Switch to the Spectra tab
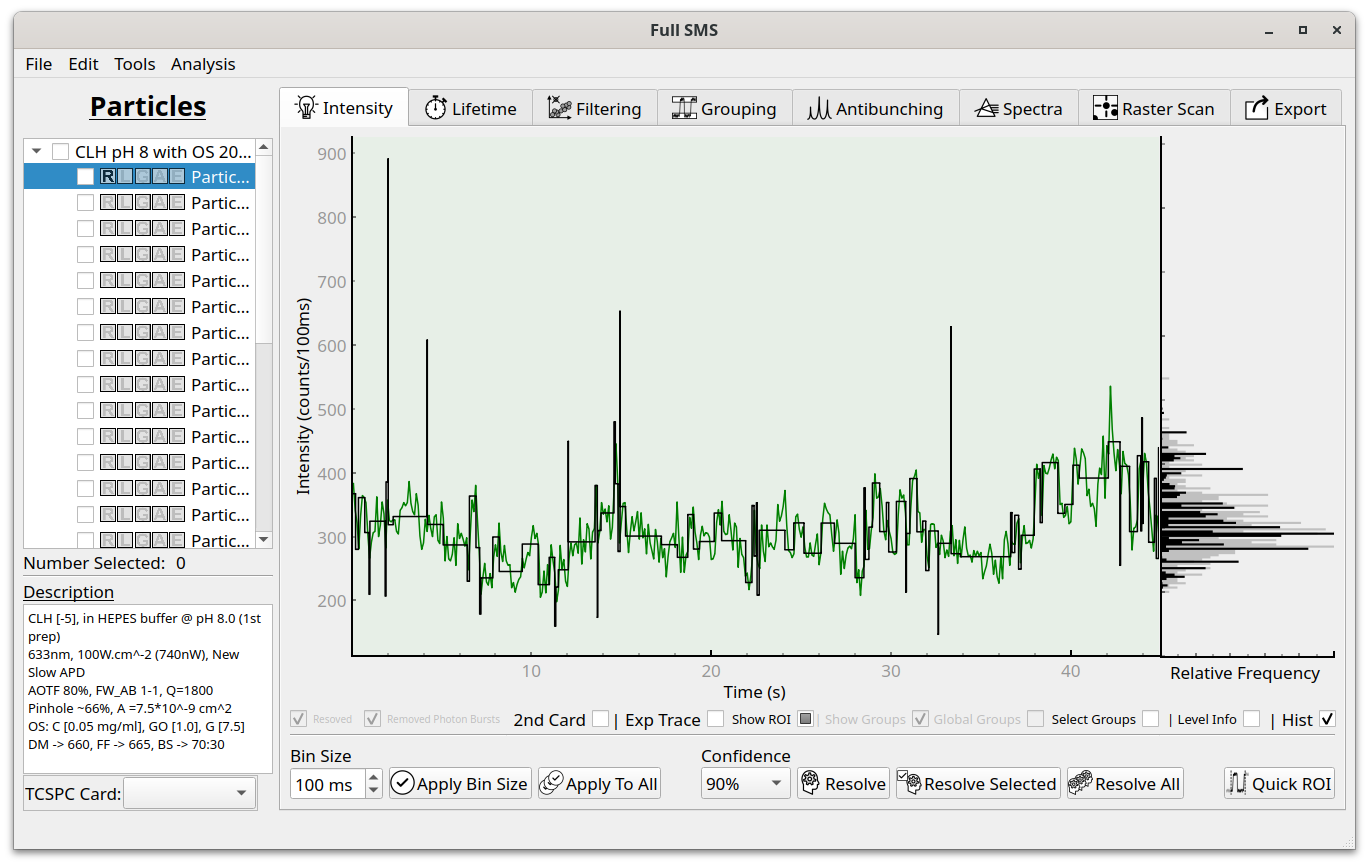The image size is (1369, 866). (x=1018, y=109)
